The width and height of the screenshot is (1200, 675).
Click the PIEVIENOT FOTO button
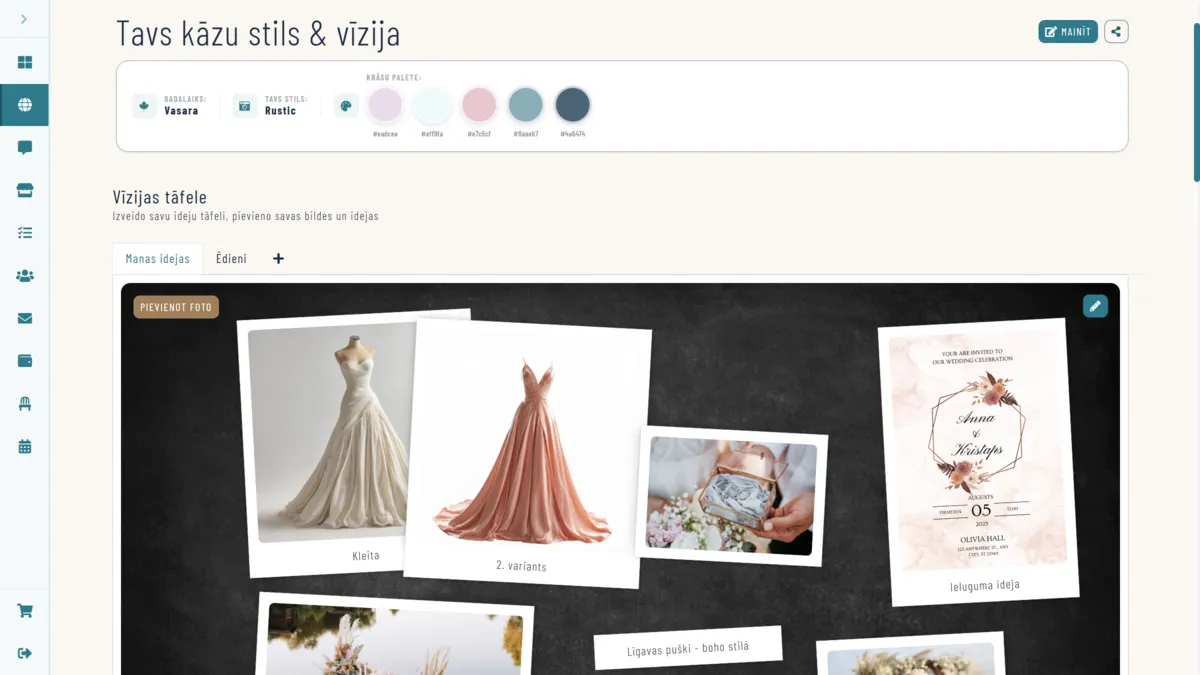pos(176,307)
